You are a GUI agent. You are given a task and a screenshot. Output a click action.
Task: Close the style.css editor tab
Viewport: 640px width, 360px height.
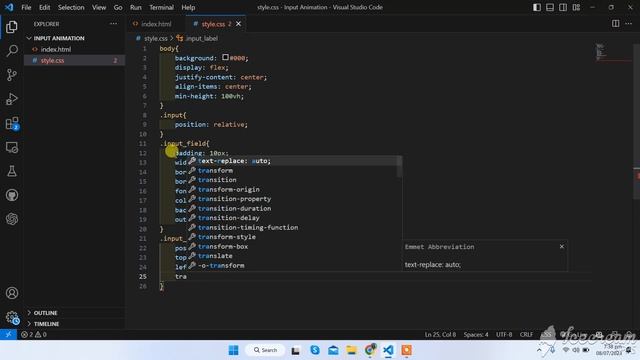pos(238,24)
